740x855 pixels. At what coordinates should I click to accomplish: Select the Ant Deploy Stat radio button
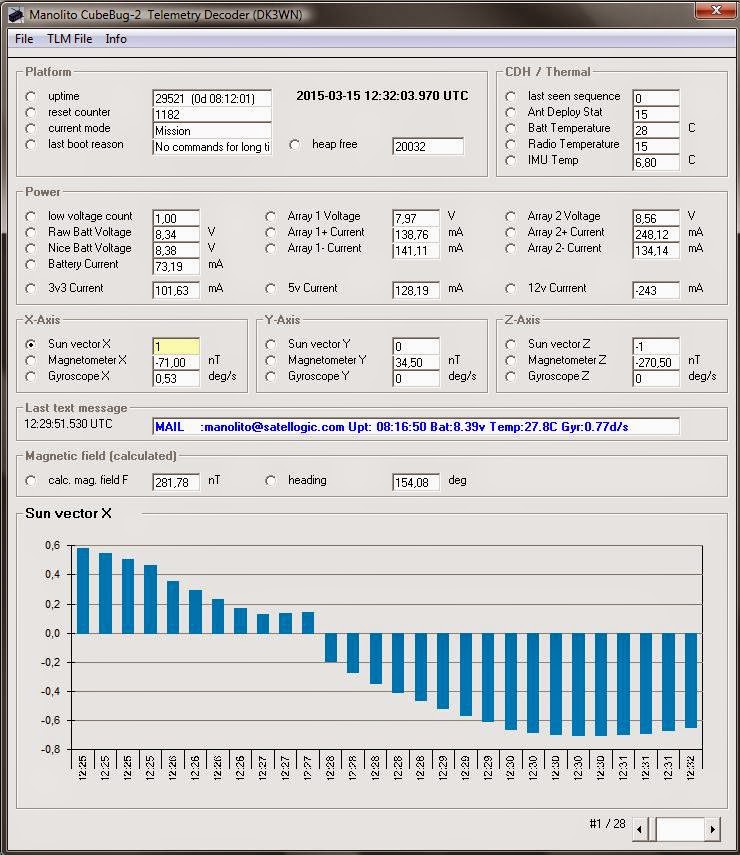pyautogui.click(x=510, y=112)
